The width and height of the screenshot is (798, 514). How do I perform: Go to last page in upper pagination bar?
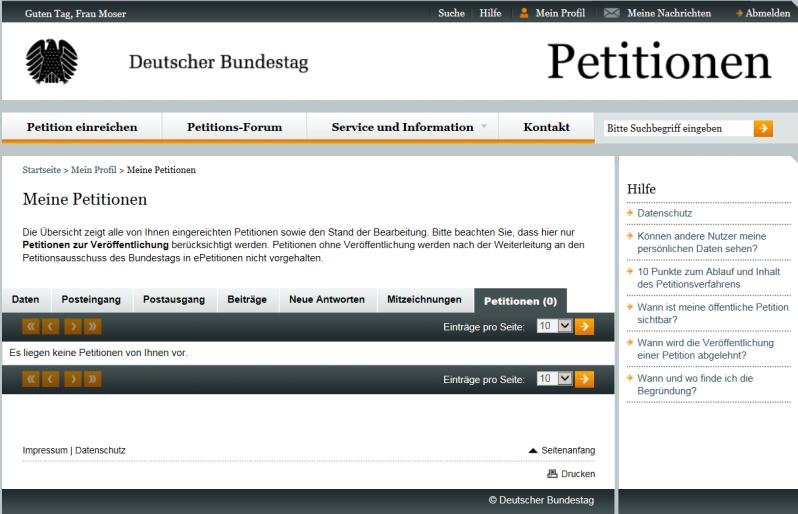tap(93, 326)
